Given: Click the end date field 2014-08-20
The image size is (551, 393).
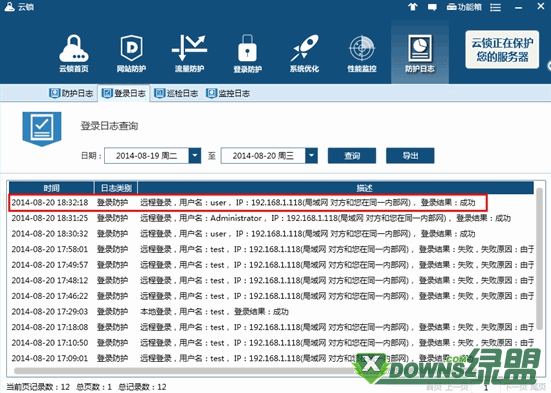Looking at the screenshot, I should [263, 155].
